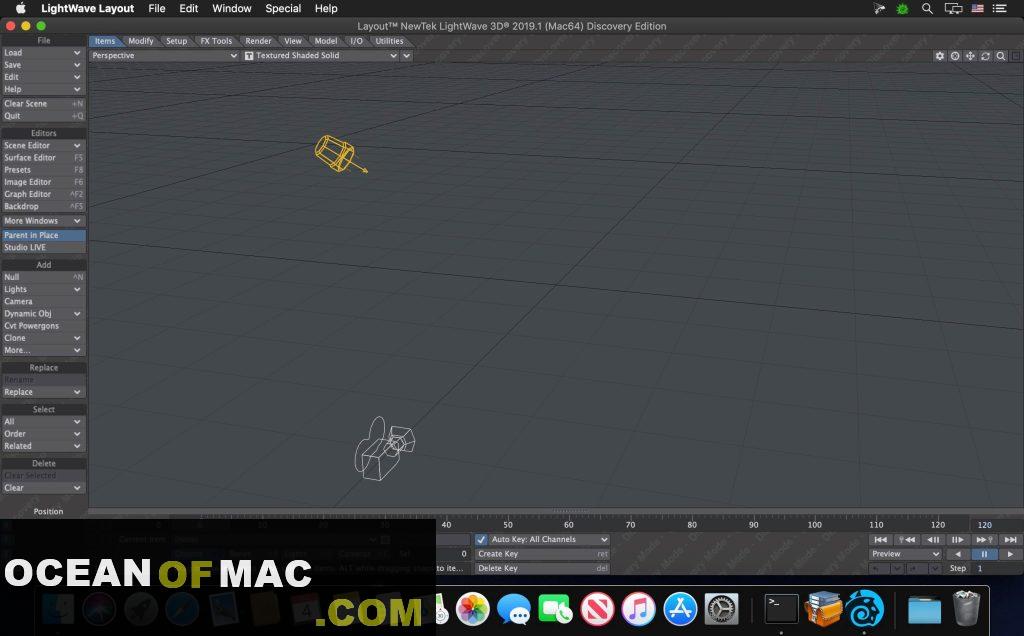Click Clear Scene
Image resolution: width=1024 pixels, height=636 pixels.
pos(44,104)
